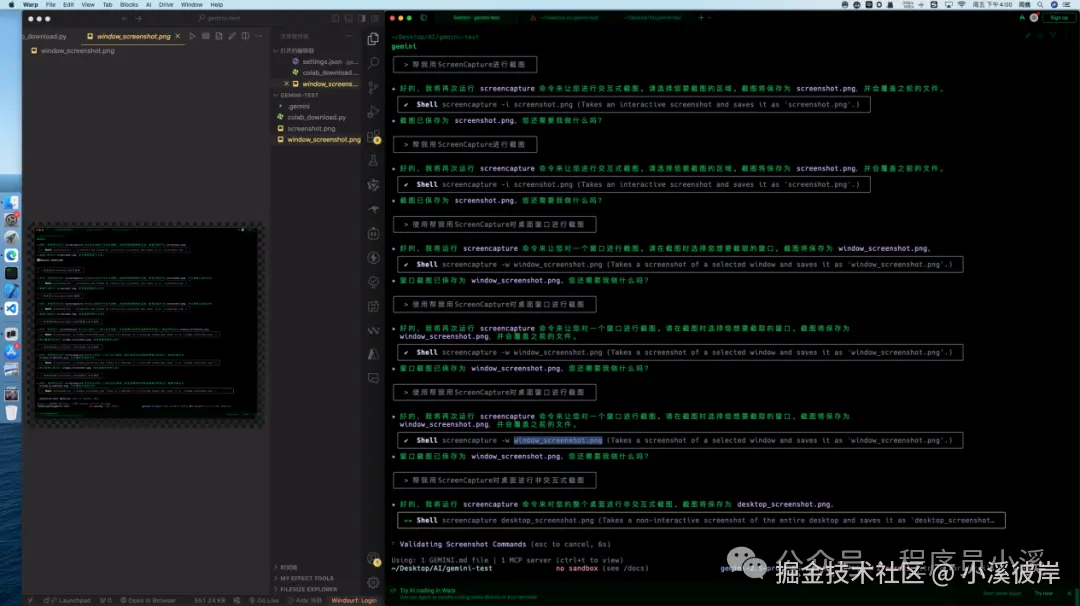1080x606 pixels.
Task: Click Sign up button in Warp
Action: point(1059,18)
